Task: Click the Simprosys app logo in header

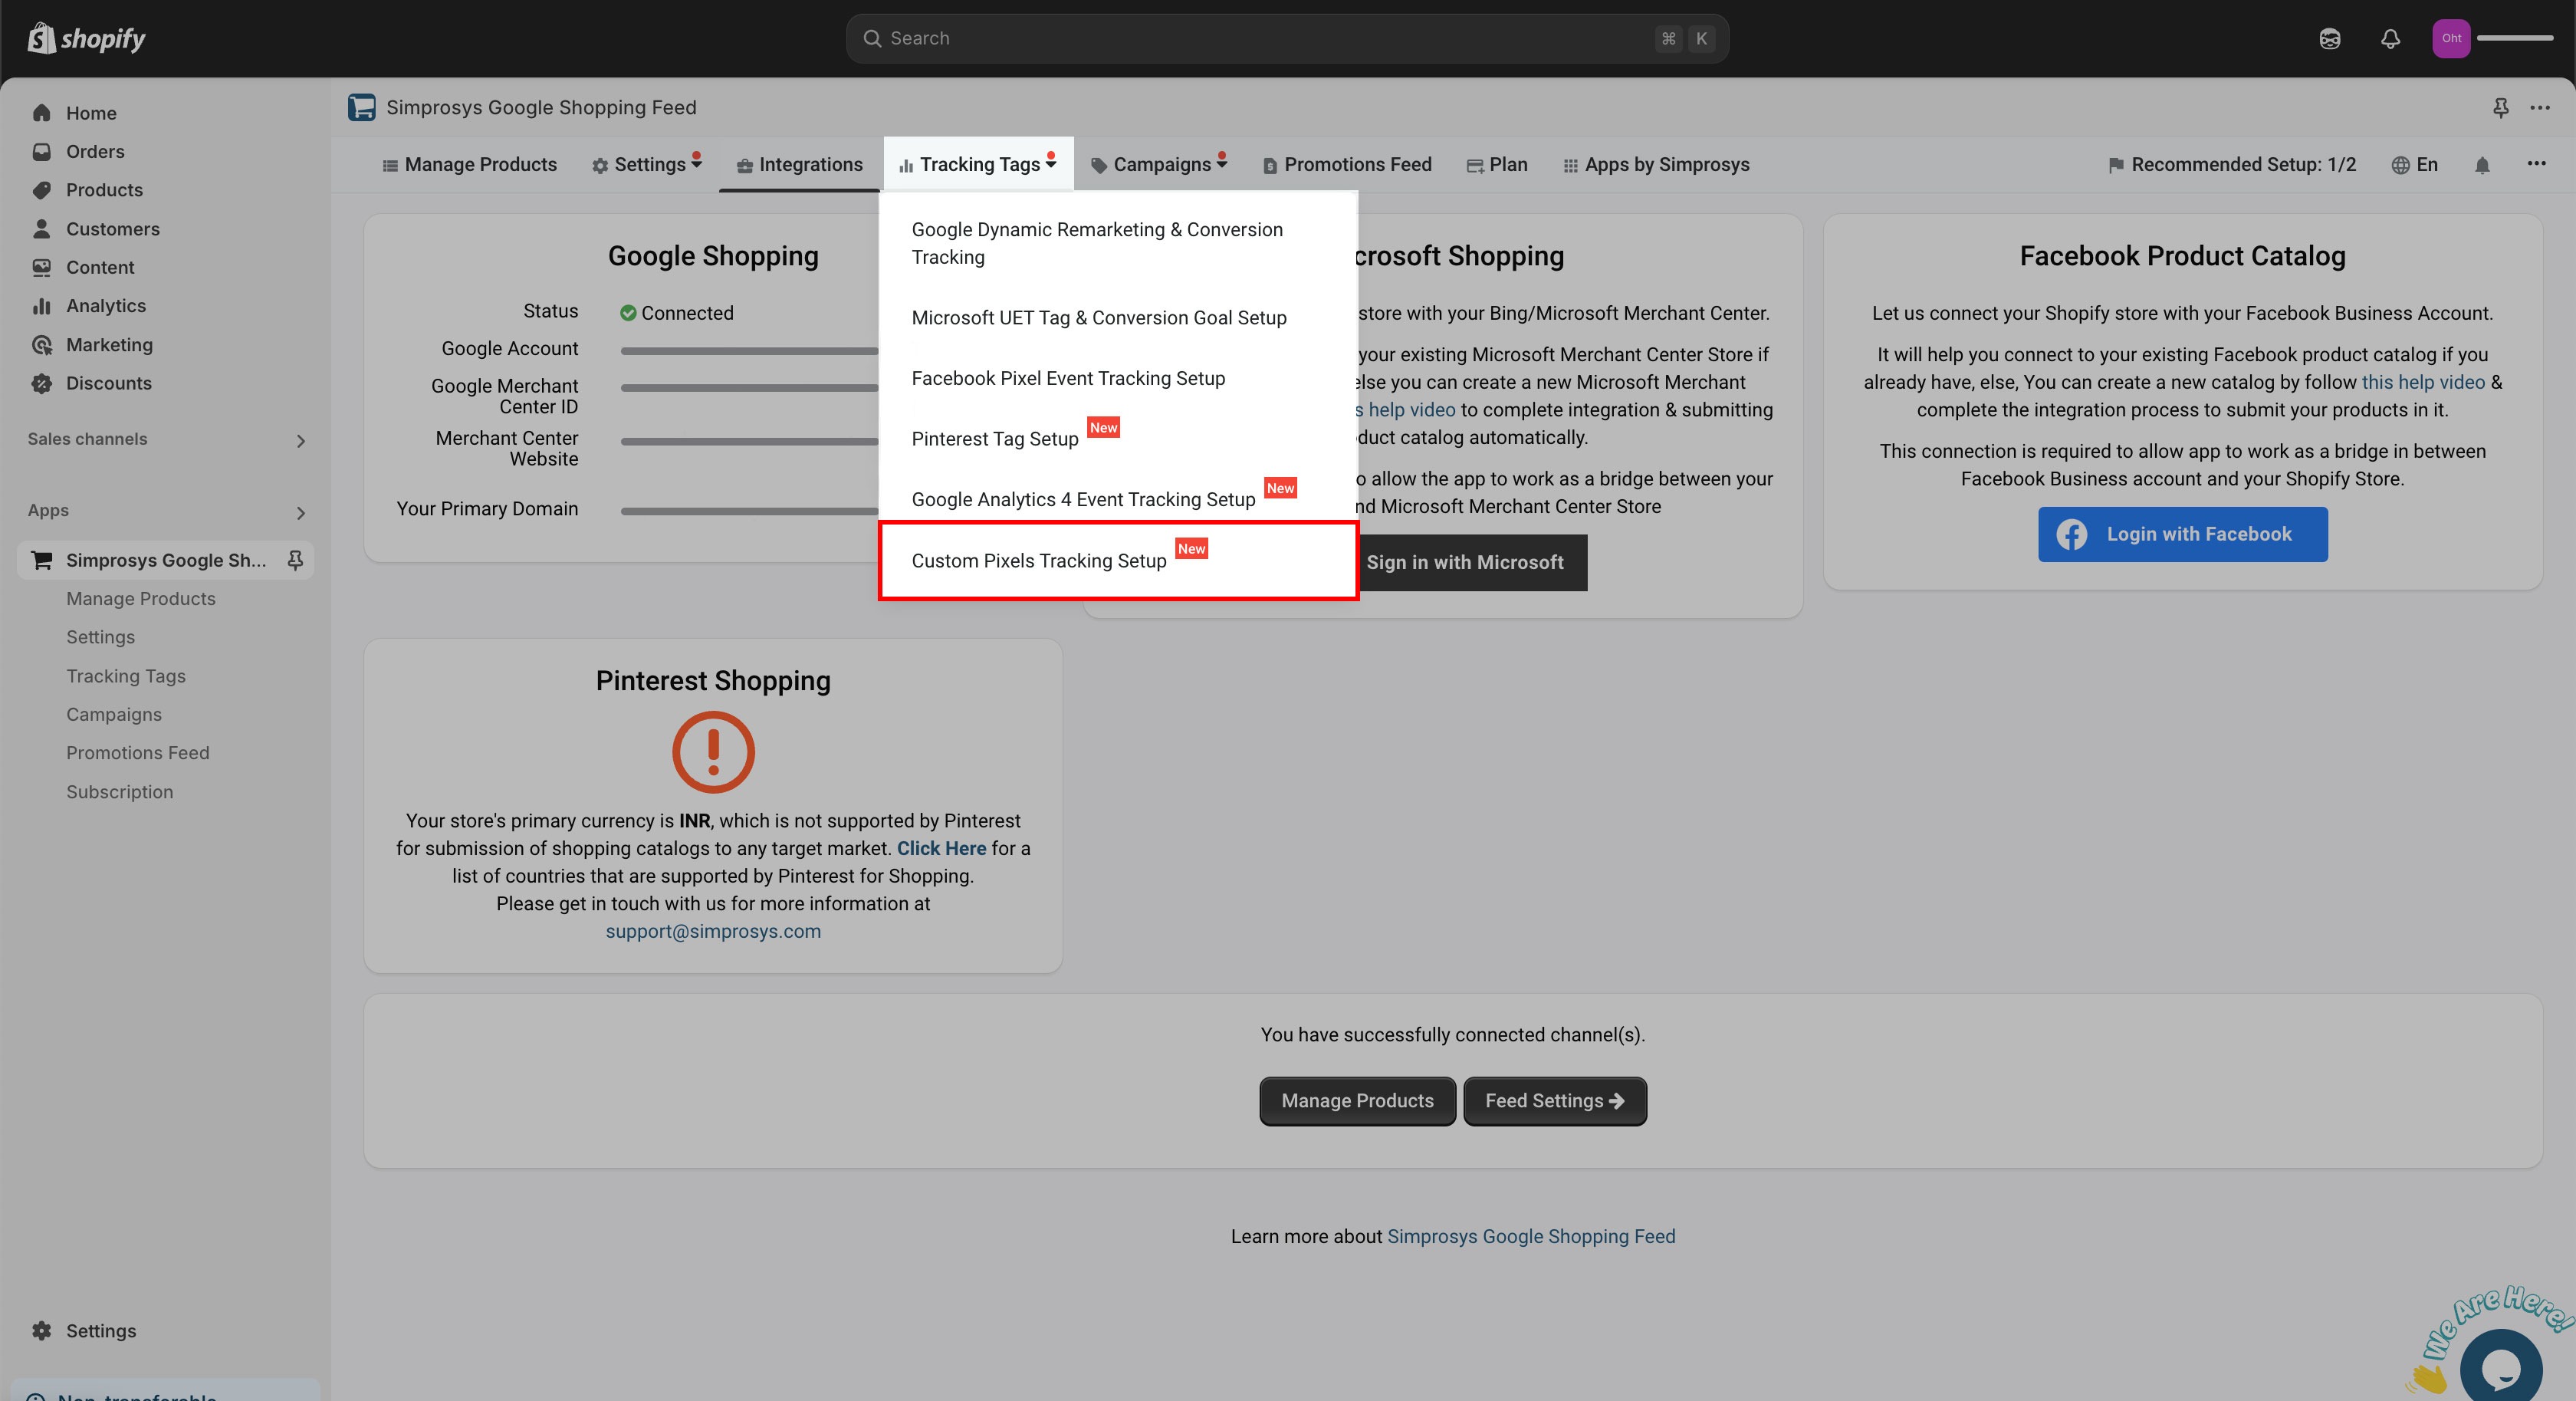Action: coord(361,107)
